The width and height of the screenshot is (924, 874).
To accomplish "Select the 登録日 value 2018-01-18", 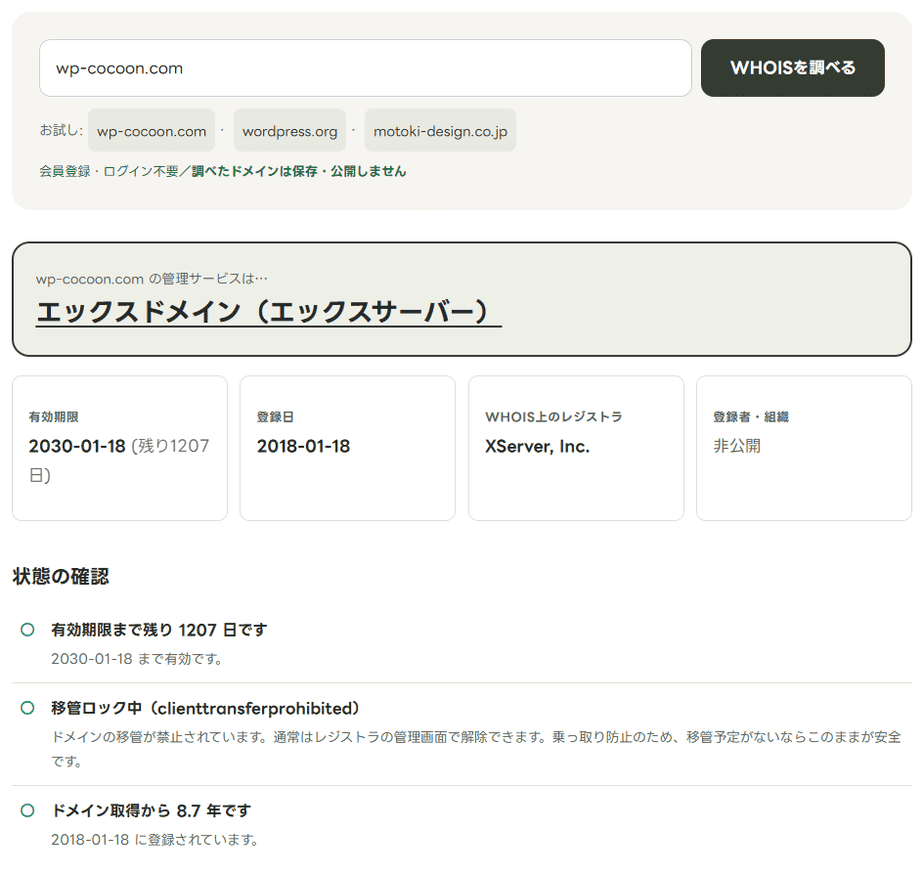I will [303, 446].
